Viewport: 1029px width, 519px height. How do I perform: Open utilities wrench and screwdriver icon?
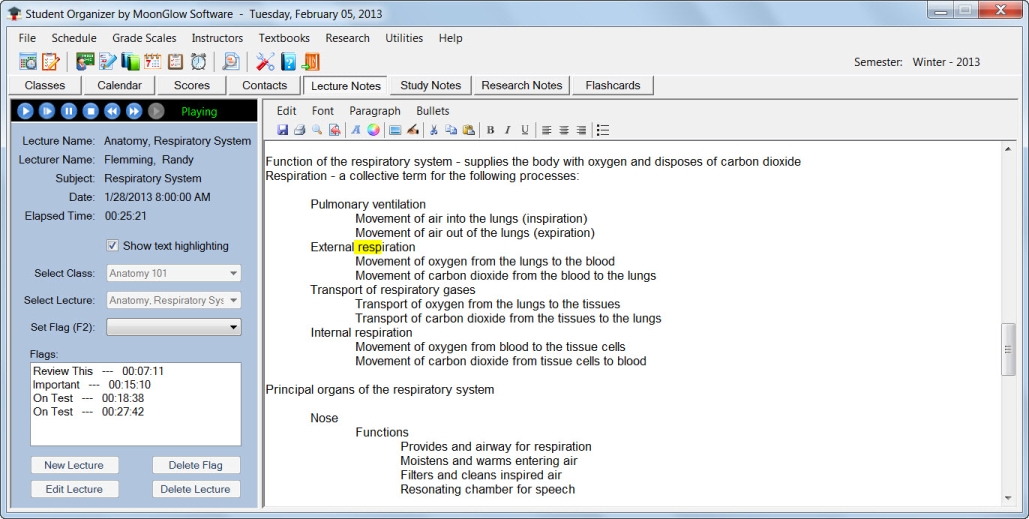tap(265, 62)
